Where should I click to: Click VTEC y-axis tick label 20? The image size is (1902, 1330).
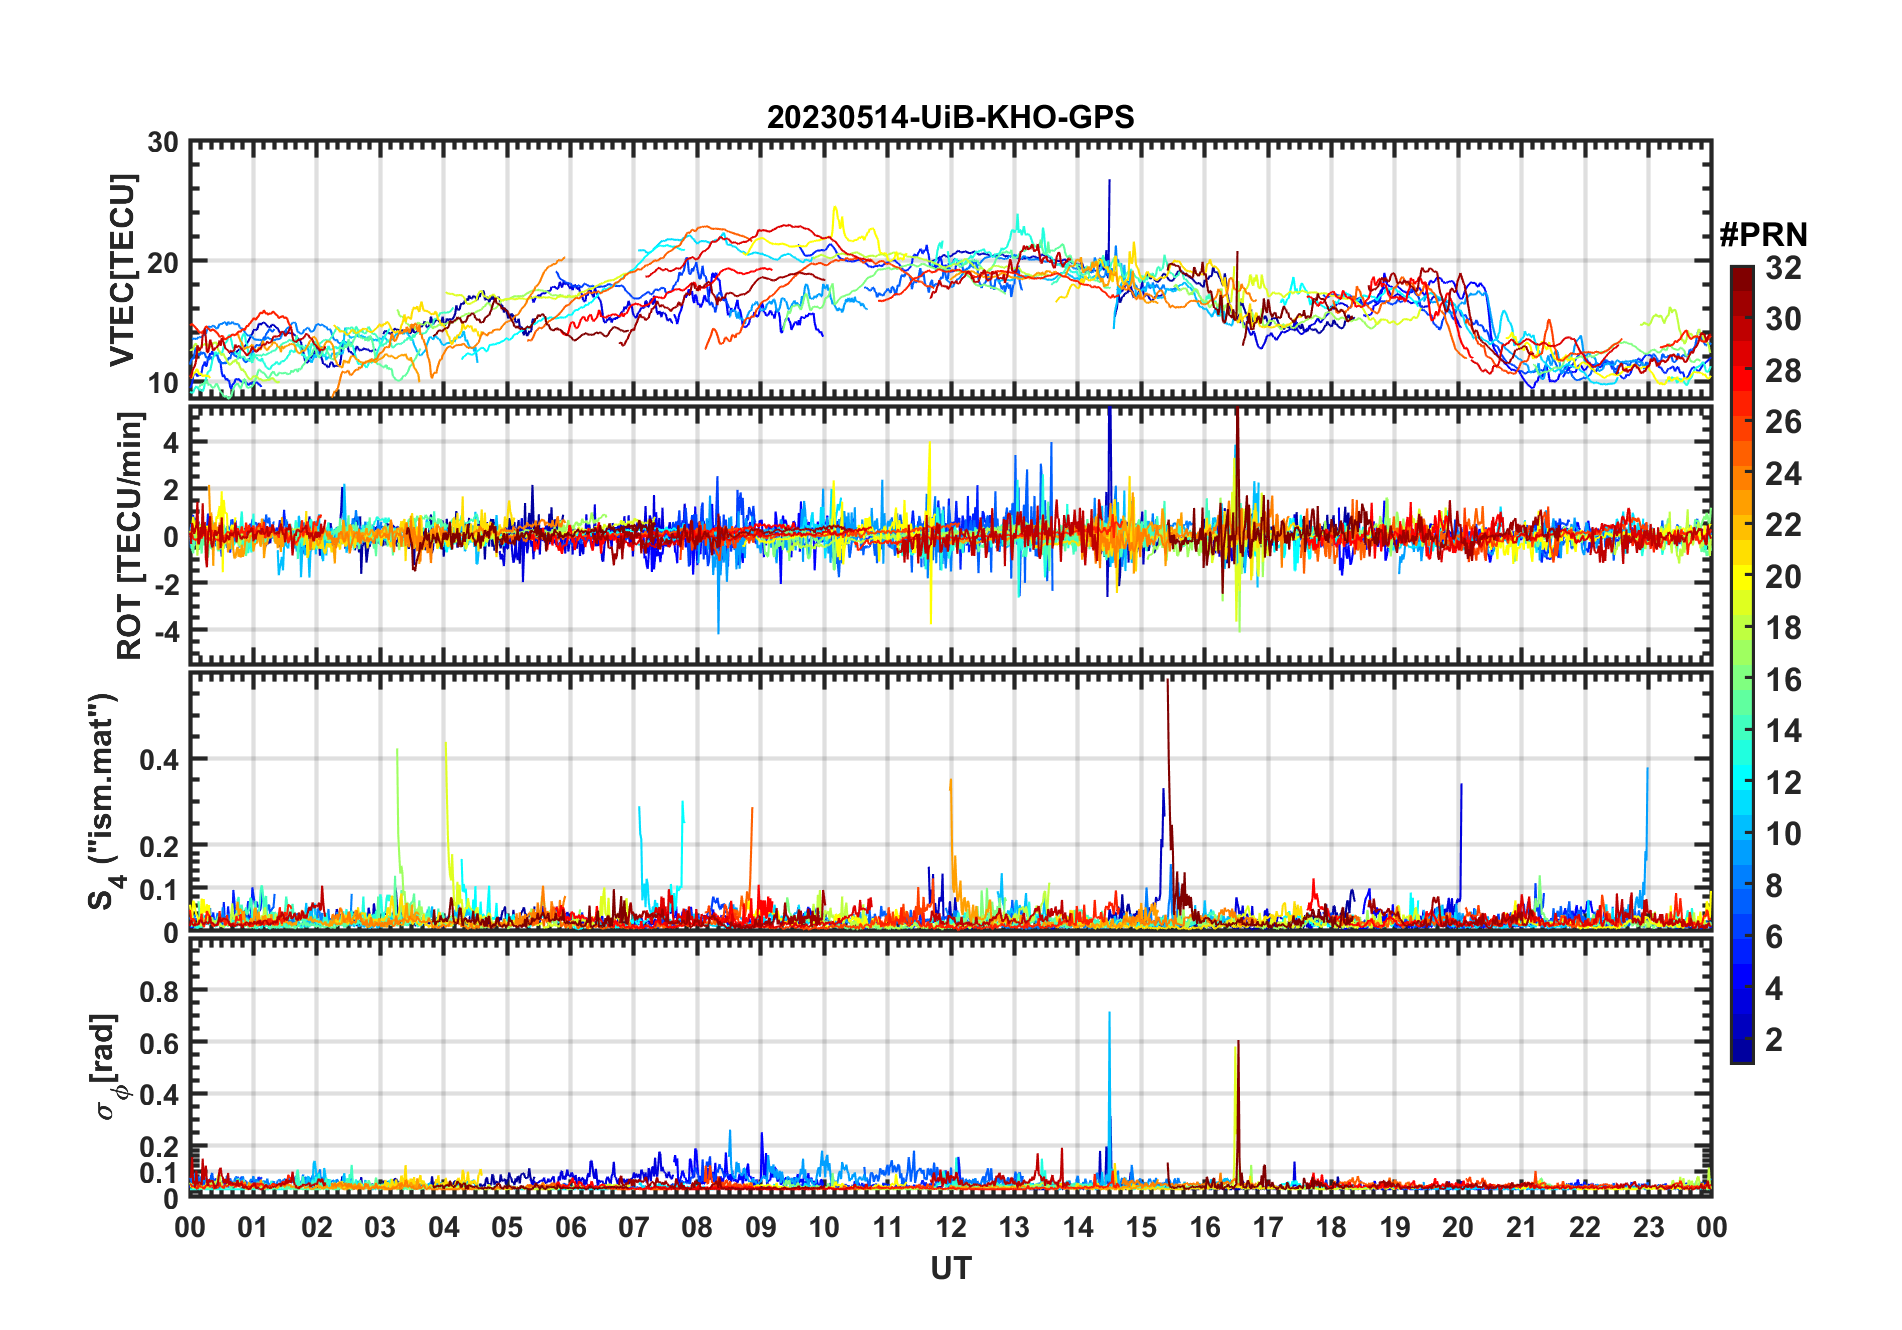coord(163,262)
